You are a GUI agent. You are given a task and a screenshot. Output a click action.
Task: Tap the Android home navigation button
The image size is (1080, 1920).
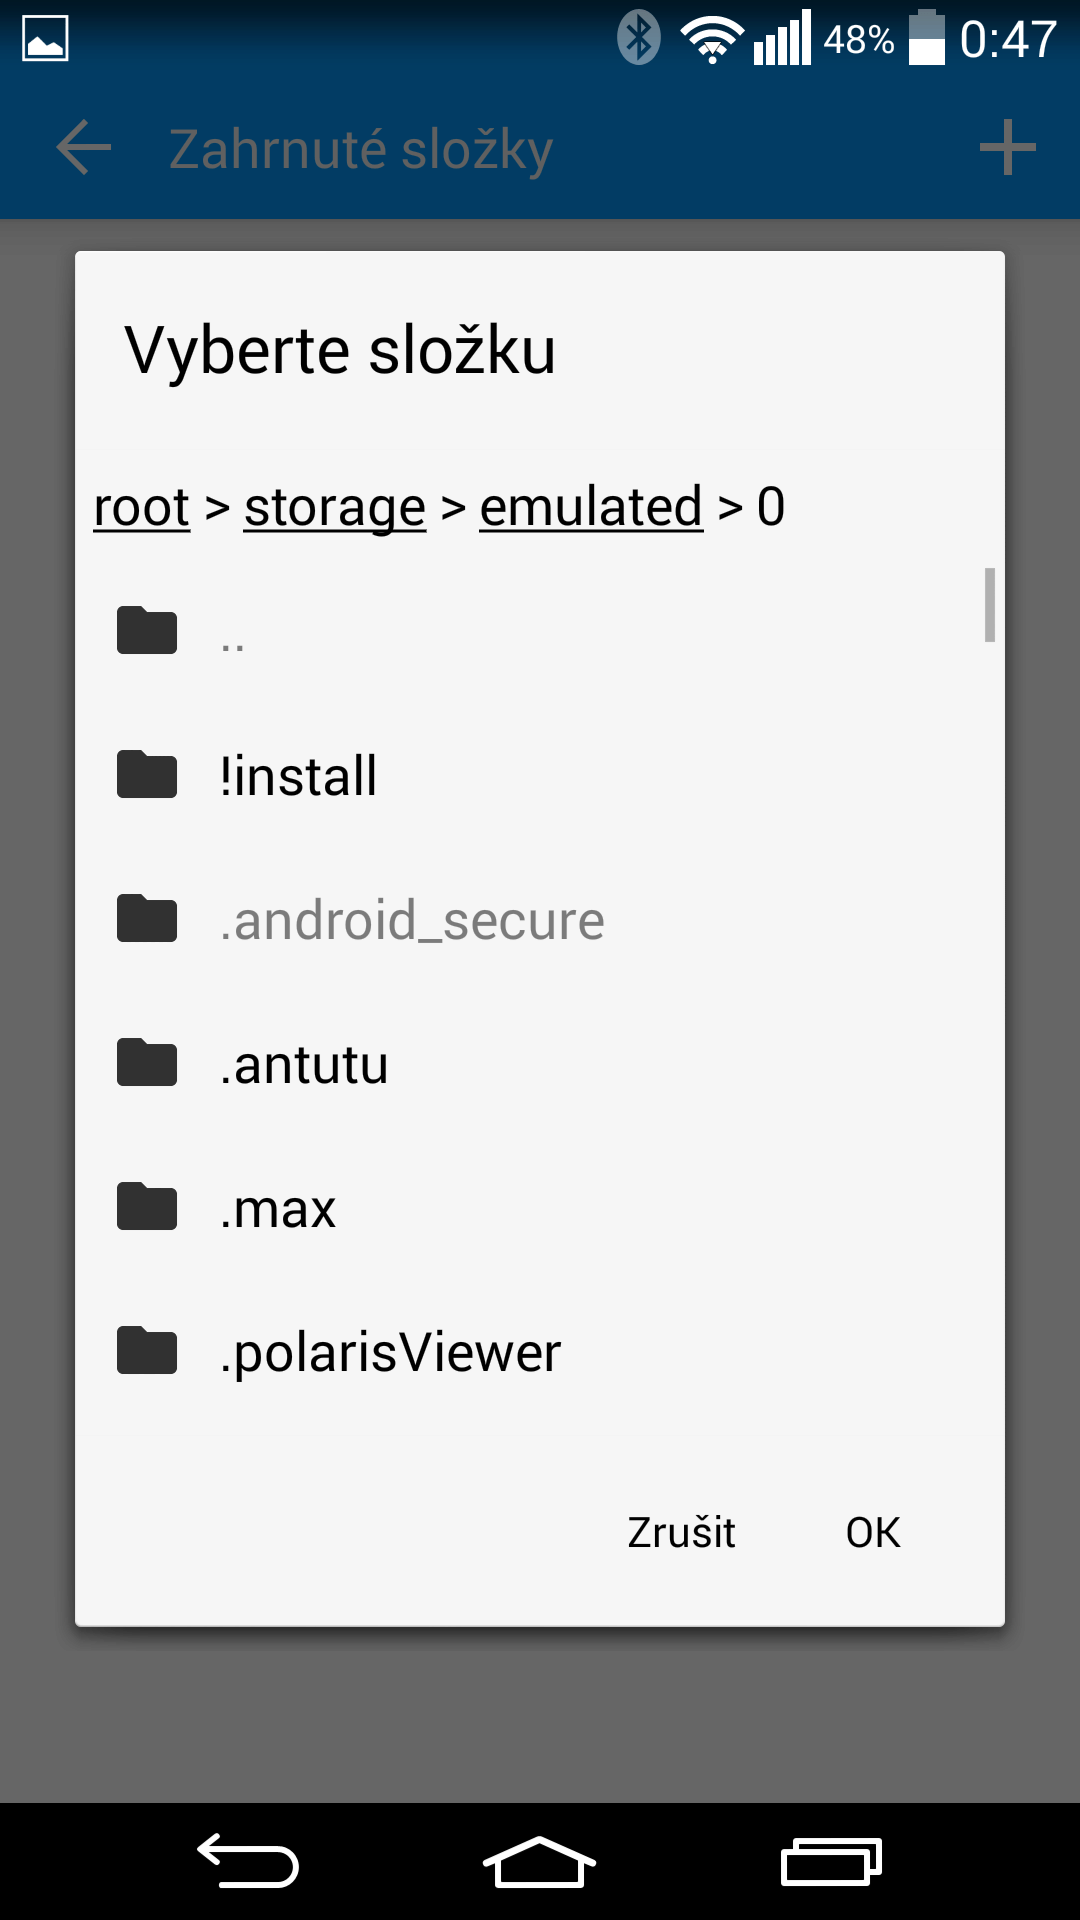[x=539, y=1862]
